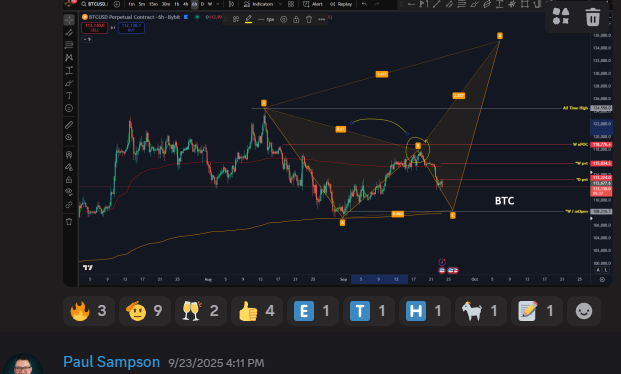Toggle the letter E reaction
The width and height of the screenshot is (621, 374).
pyautogui.click(x=313, y=311)
